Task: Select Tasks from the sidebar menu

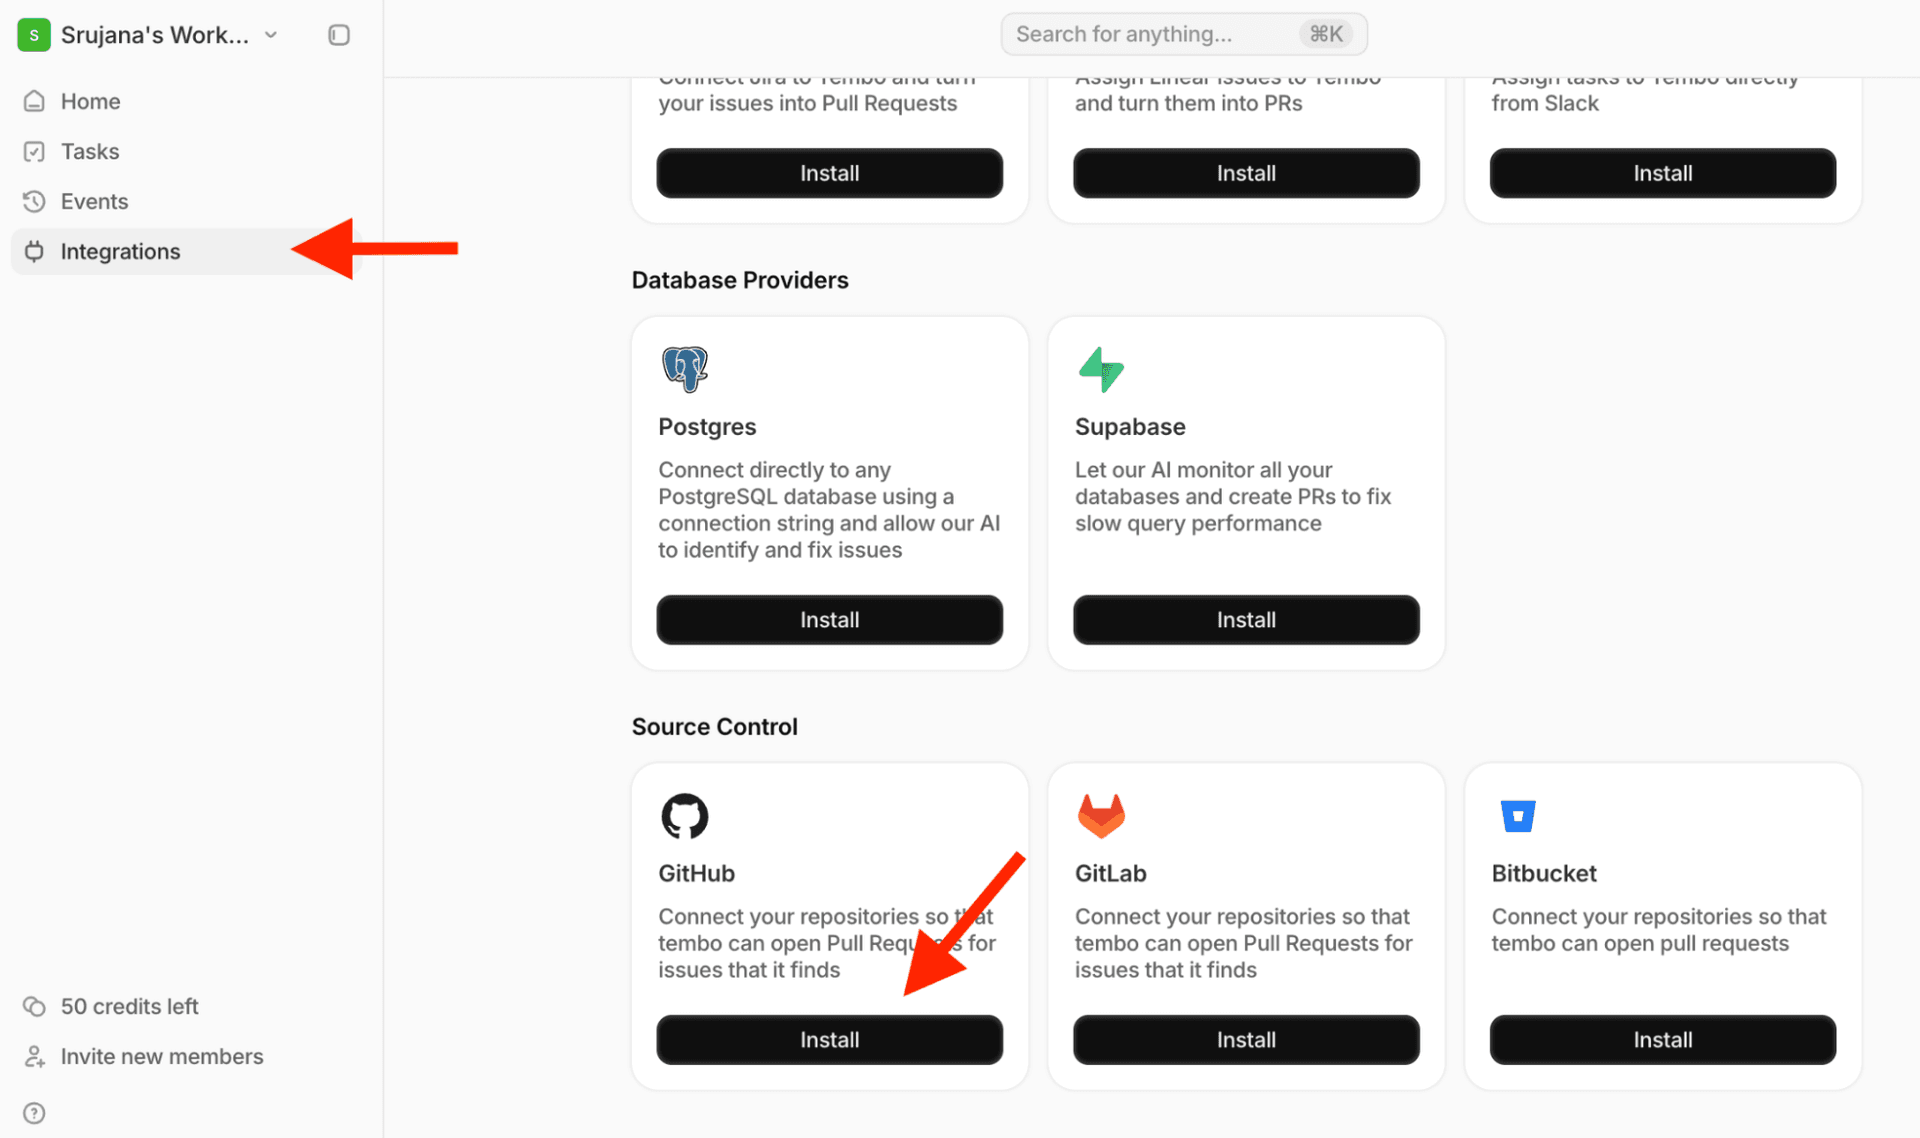Action: click(x=90, y=151)
